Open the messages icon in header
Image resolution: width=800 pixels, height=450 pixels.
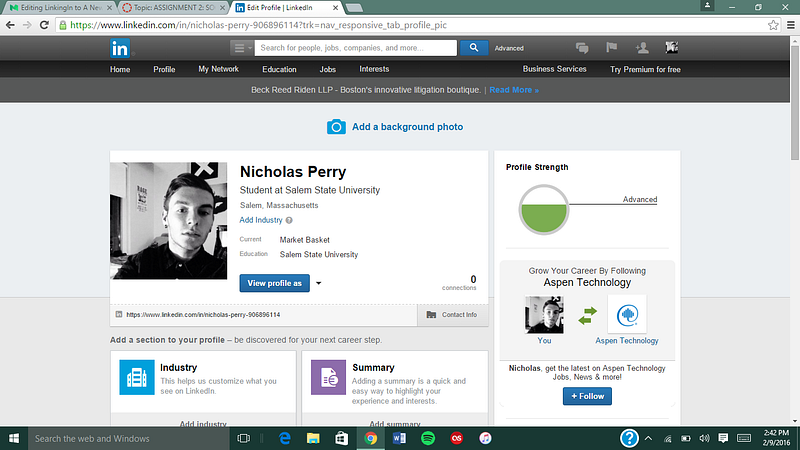tap(582, 48)
